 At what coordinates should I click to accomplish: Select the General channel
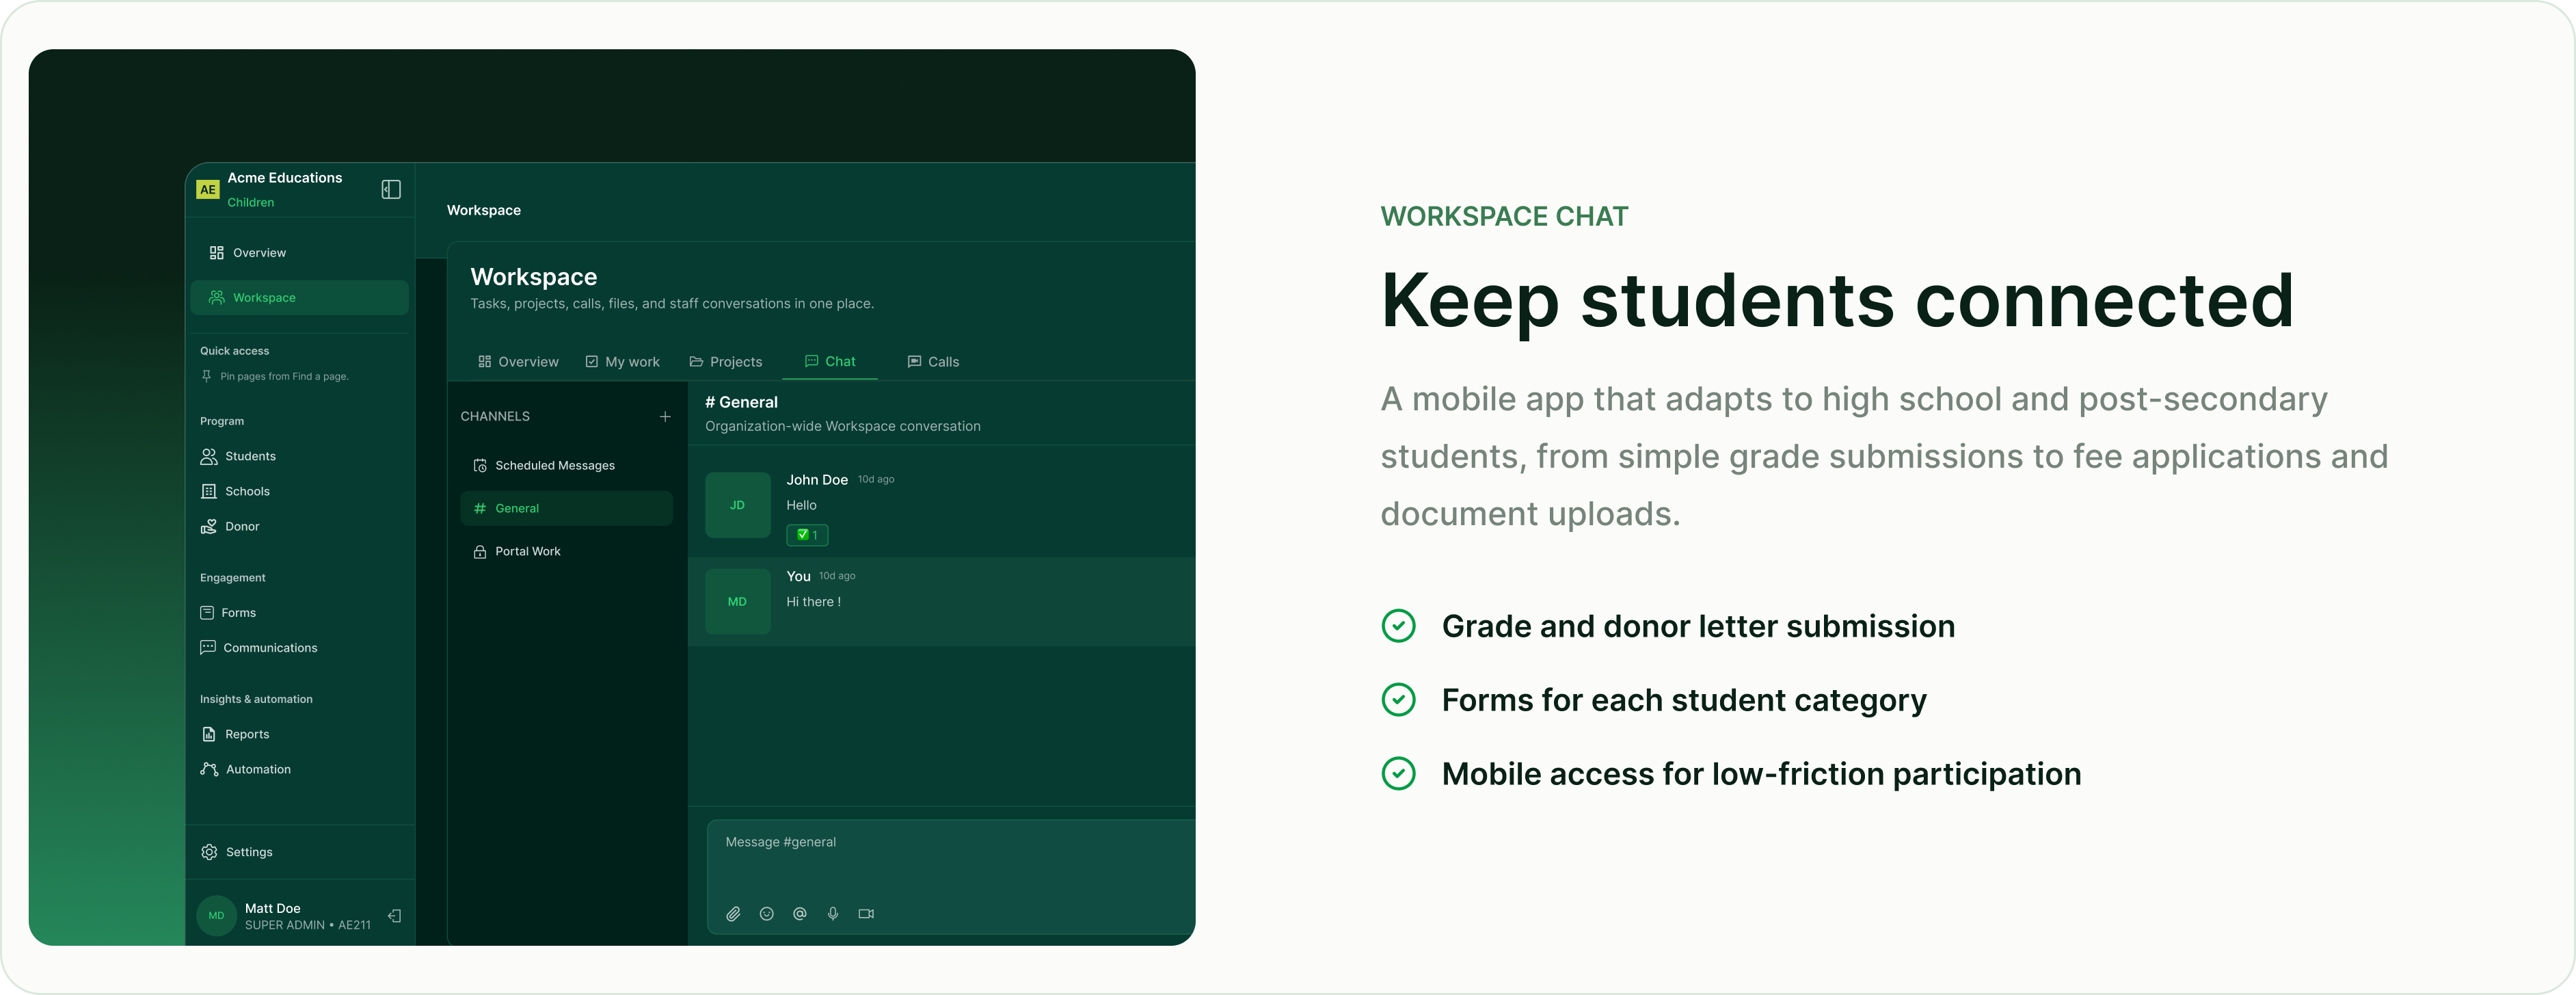566,508
